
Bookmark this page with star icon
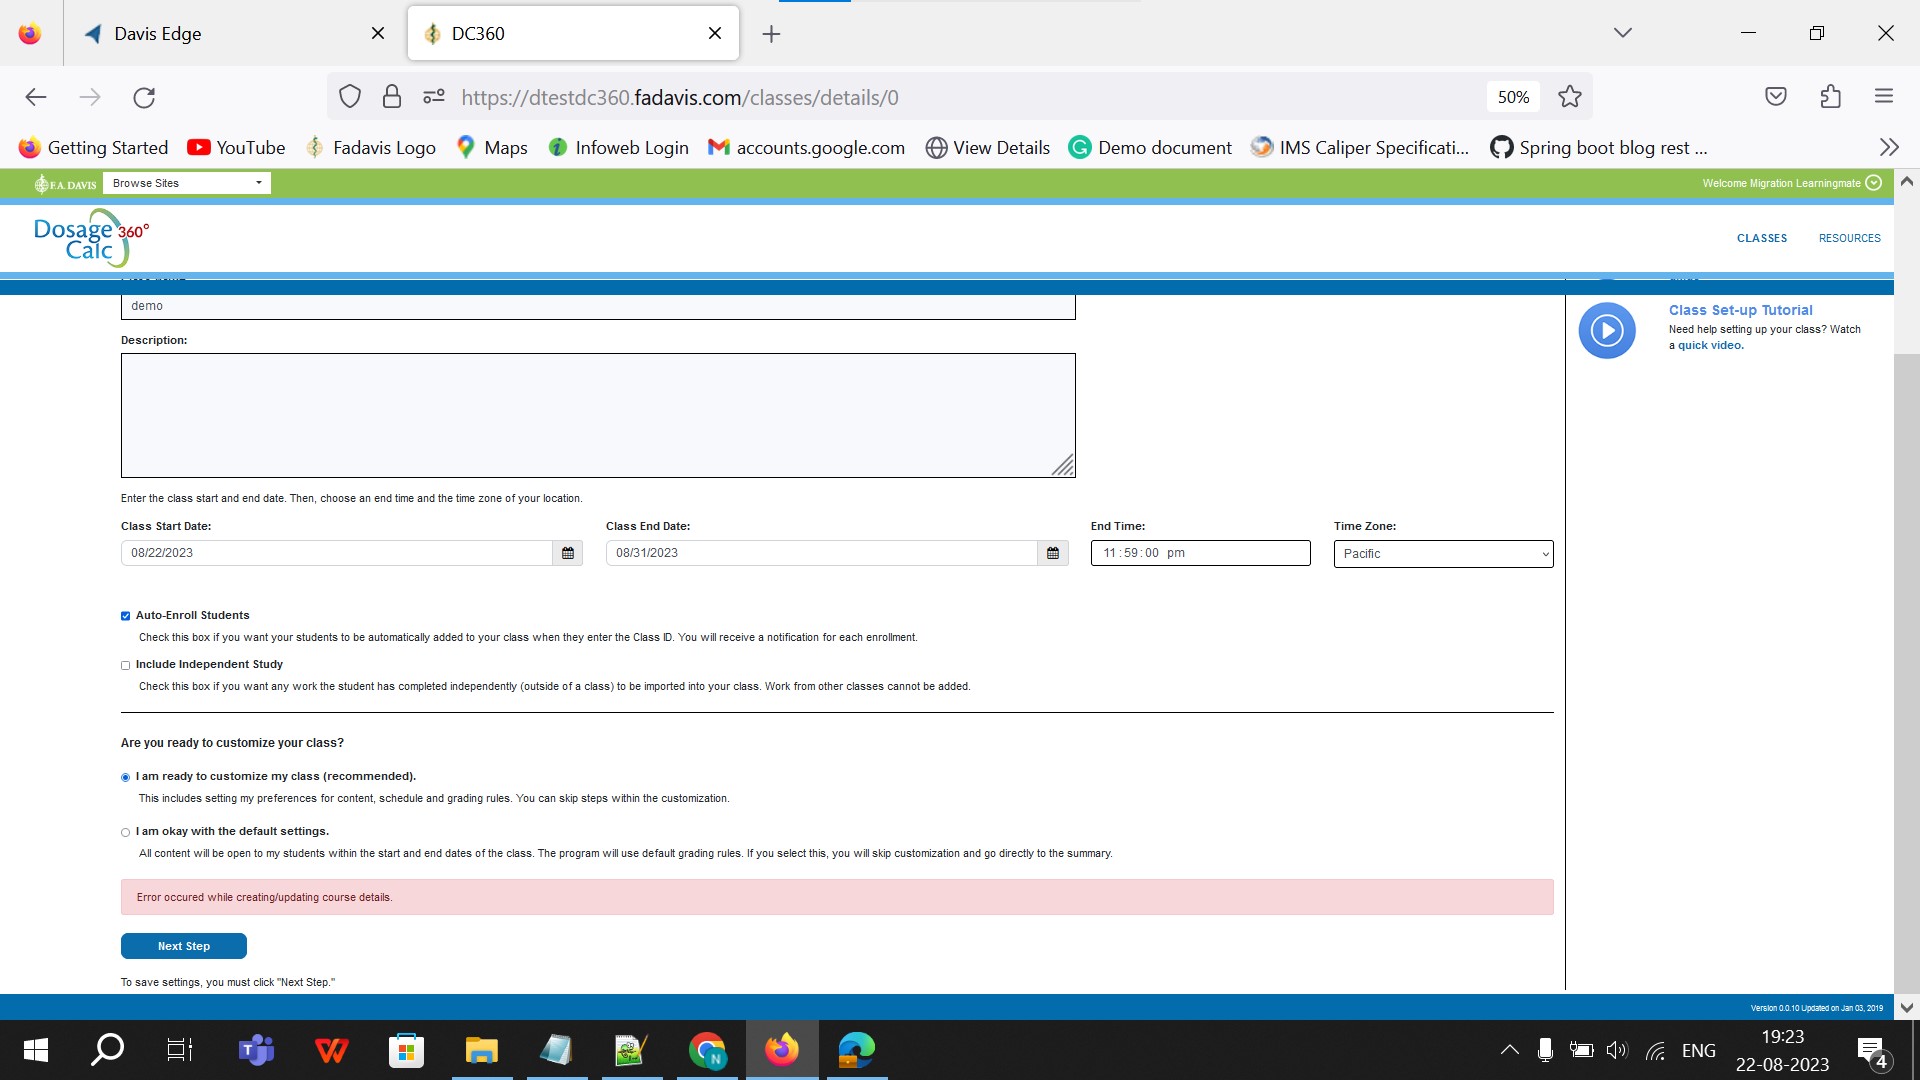(1570, 97)
